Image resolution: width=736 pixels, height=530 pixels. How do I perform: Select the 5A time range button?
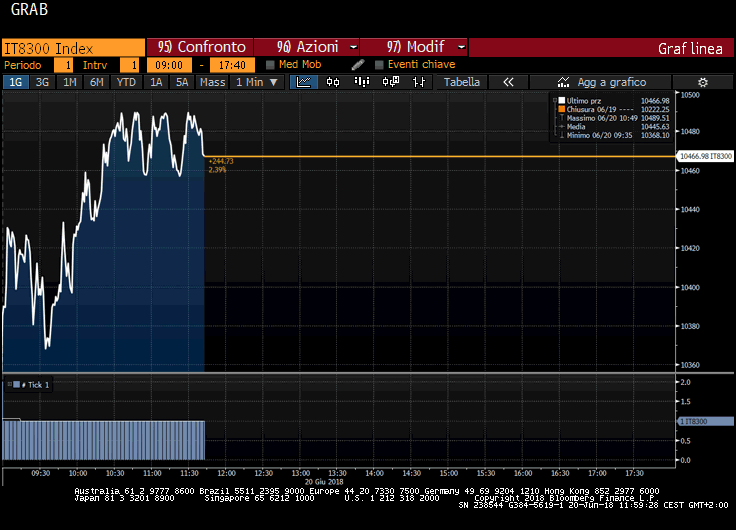click(182, 82)
